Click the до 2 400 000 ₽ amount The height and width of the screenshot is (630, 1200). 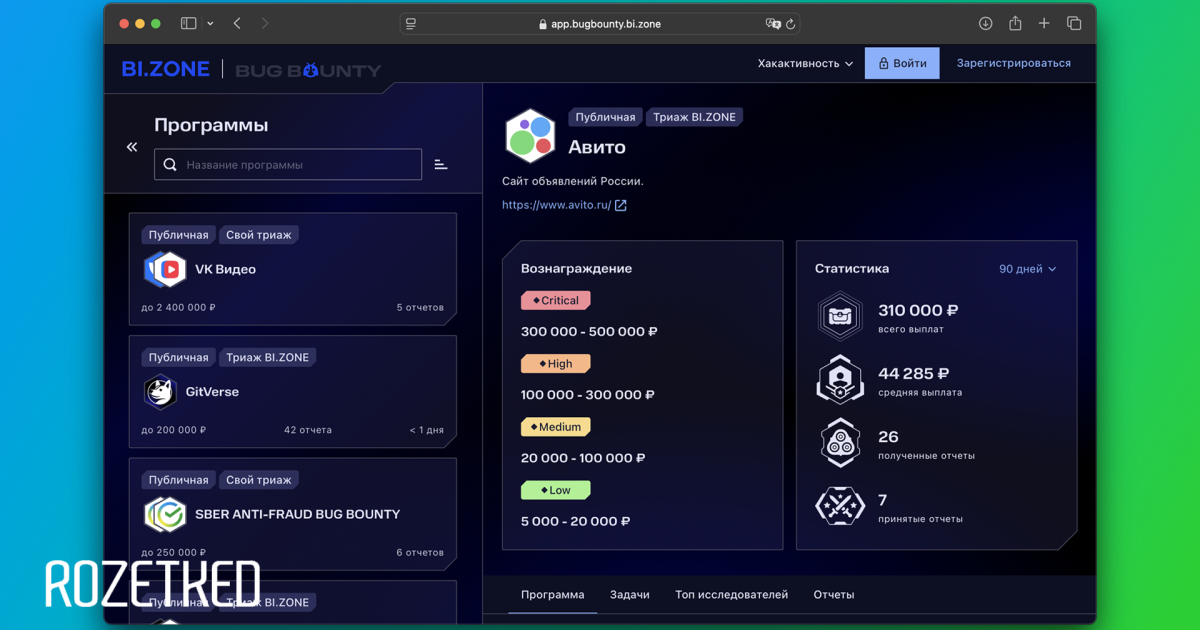click(x=179, y=307)
